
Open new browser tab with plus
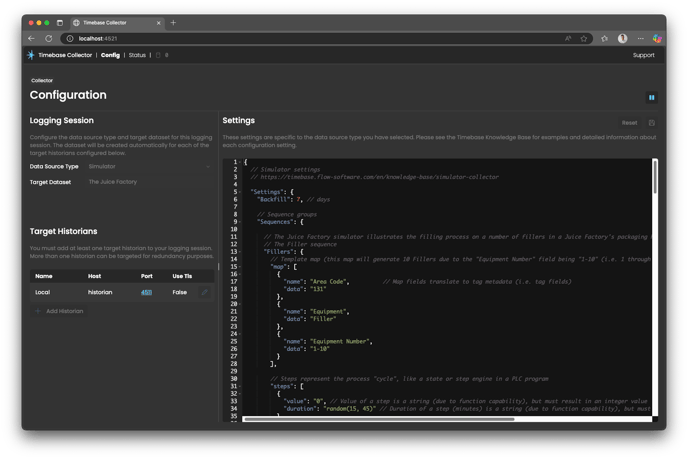tap(173, 22)
